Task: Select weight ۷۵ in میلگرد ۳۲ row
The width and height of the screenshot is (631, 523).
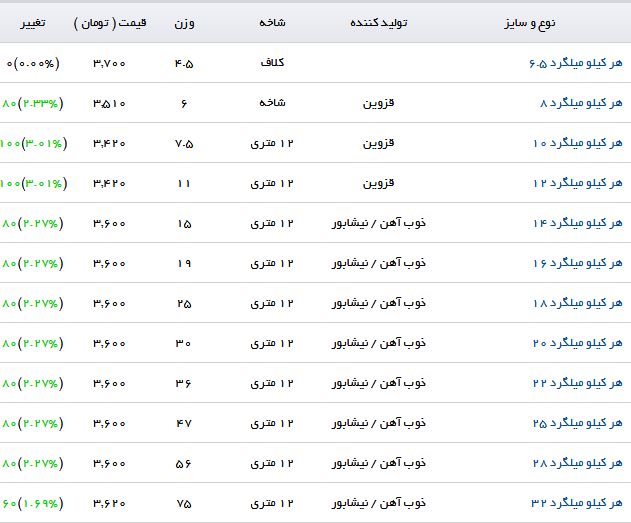Action: pyautogui.click(x=184, y=503)
